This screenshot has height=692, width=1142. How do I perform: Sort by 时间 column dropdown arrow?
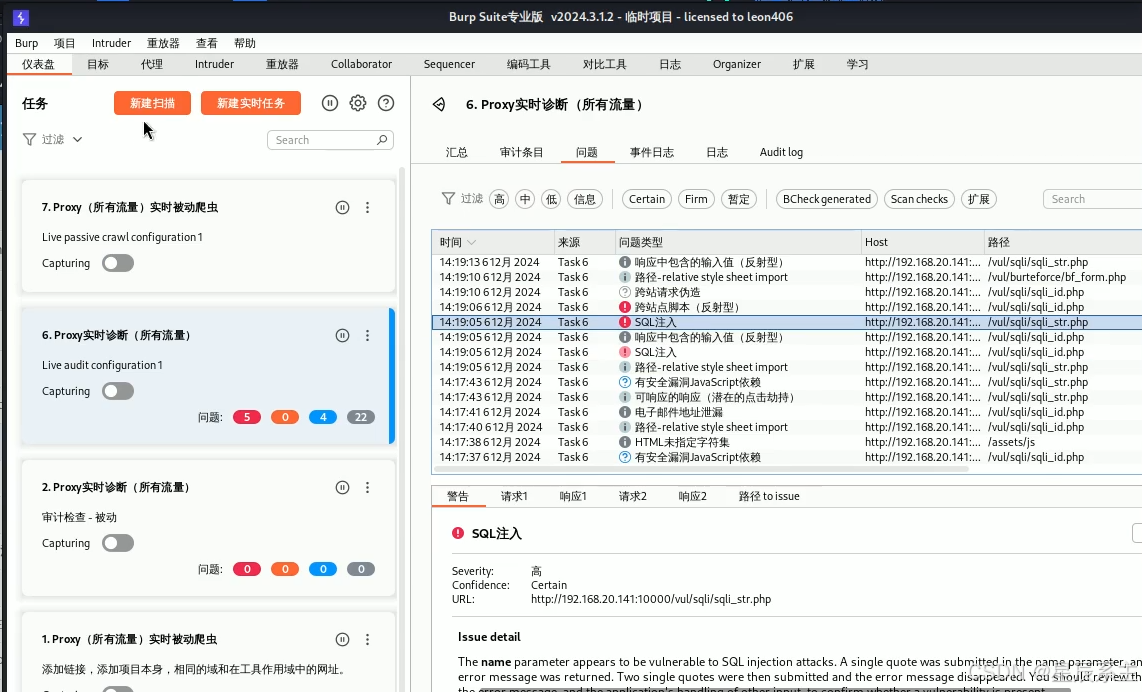point(471,242)
